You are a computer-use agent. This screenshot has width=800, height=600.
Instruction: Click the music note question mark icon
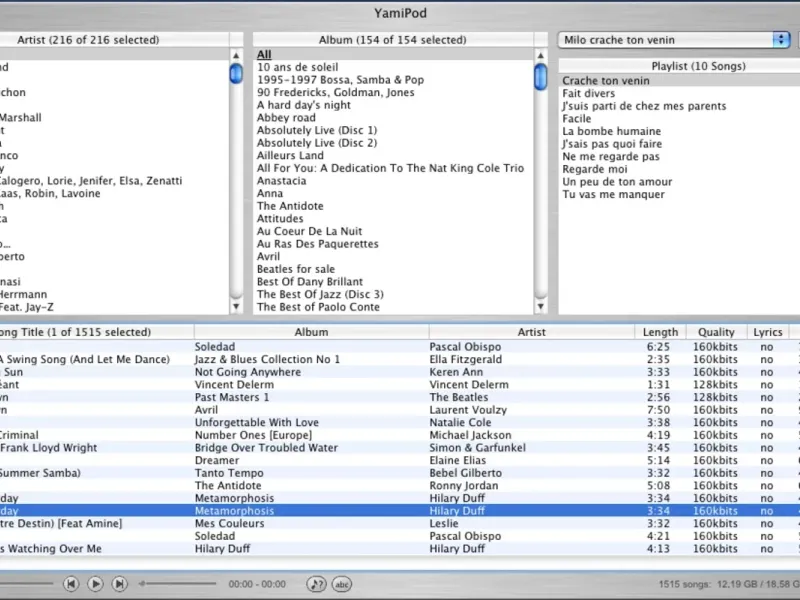(x=316, y=583)
